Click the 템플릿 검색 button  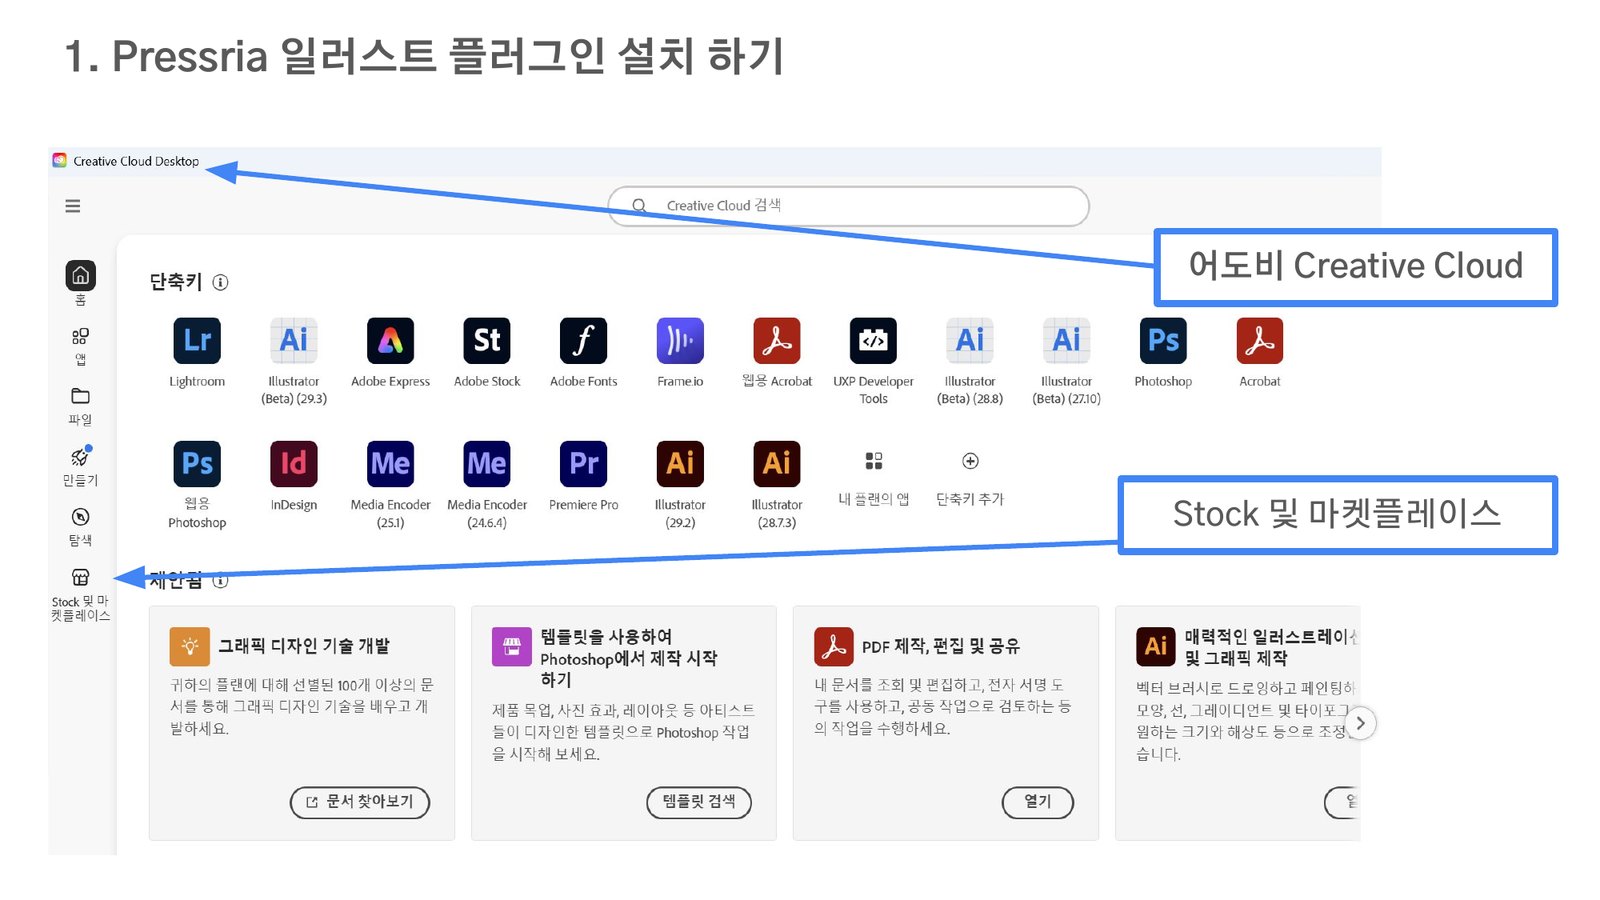point(699,802)
